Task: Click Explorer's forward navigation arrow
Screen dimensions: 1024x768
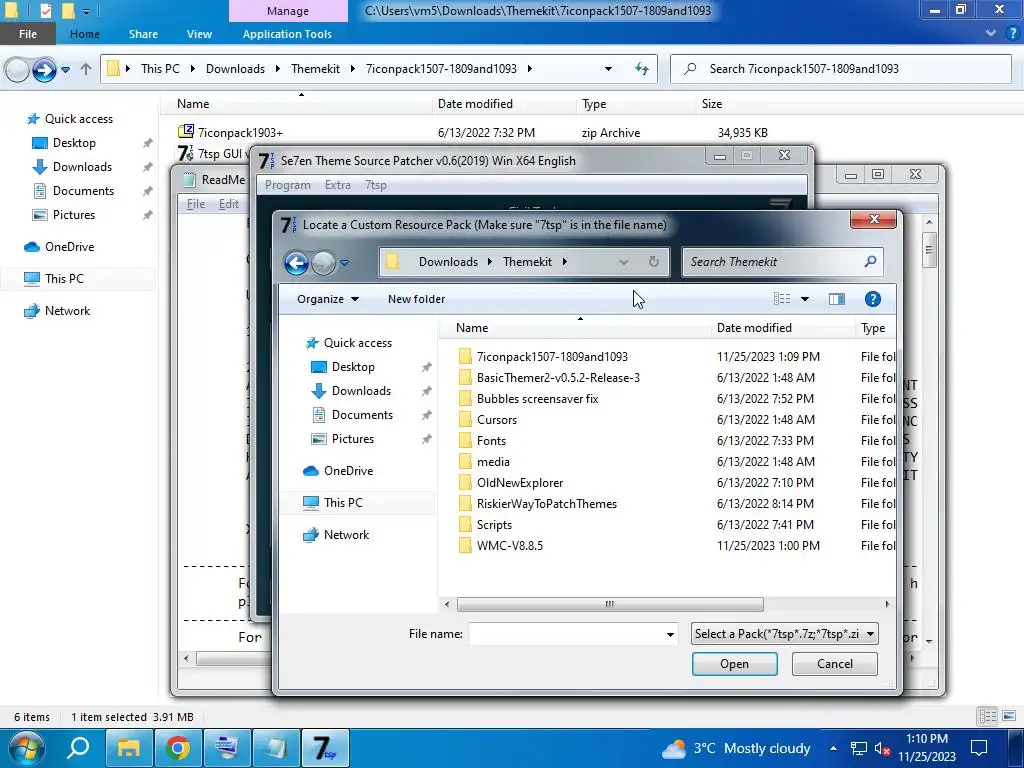Action: click(44, 69)
